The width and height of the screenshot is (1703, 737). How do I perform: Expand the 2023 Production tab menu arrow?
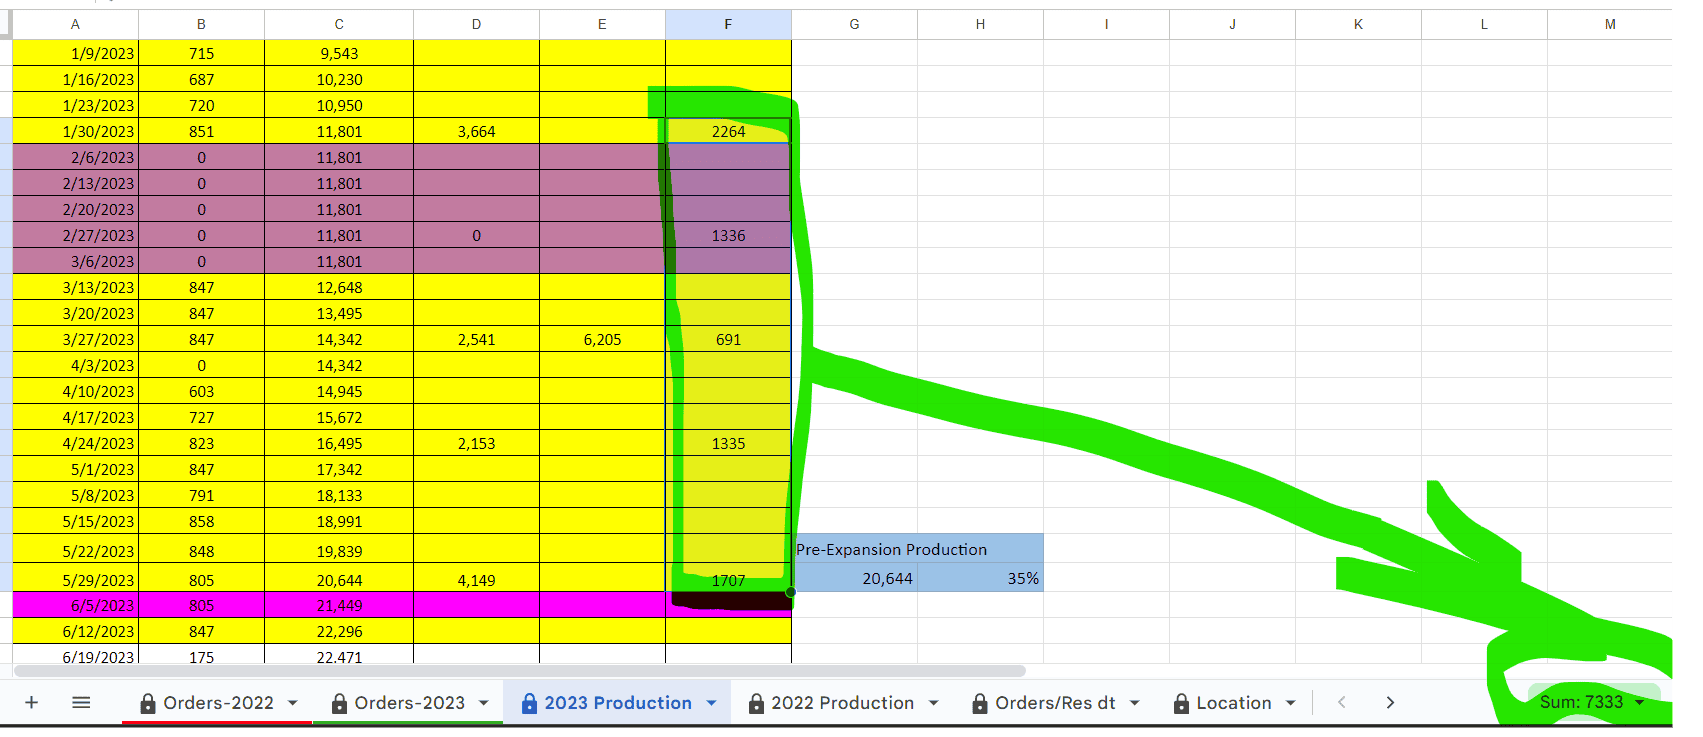[x=711, y=703]
